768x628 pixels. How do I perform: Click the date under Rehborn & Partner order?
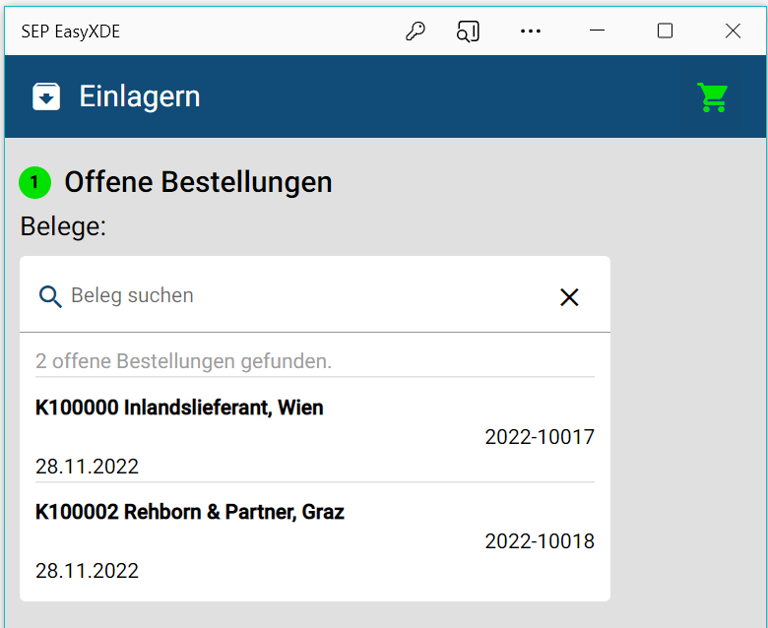point(87,571)
